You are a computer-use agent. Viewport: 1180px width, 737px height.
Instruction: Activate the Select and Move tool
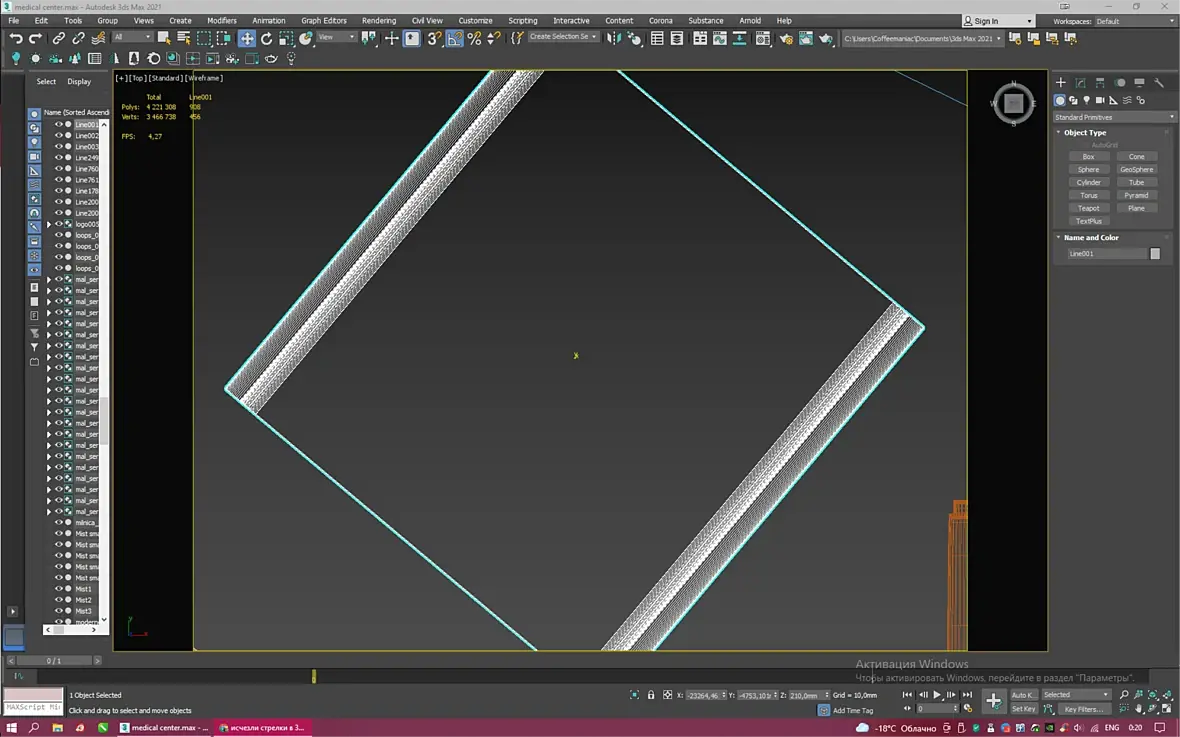click(247, 38)
